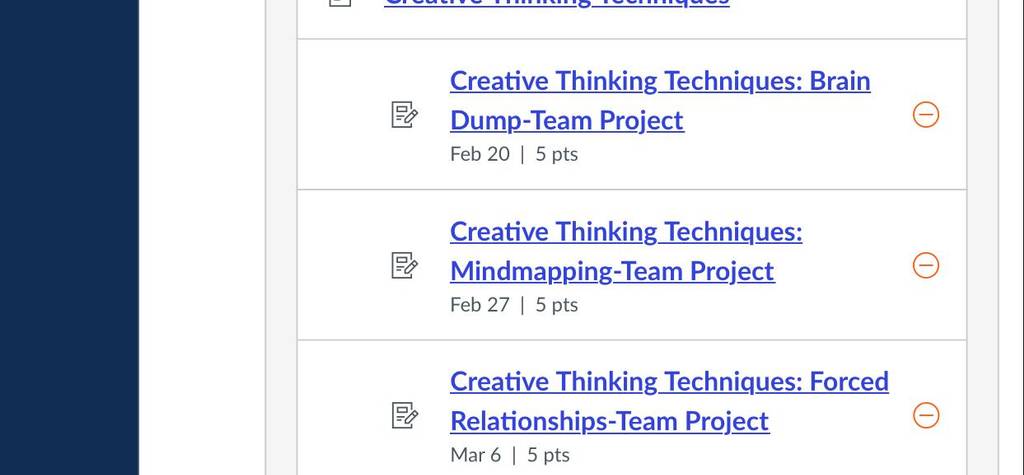Toggle the unpublished circle for Forced Relationships-Team Project

[925, 416]
